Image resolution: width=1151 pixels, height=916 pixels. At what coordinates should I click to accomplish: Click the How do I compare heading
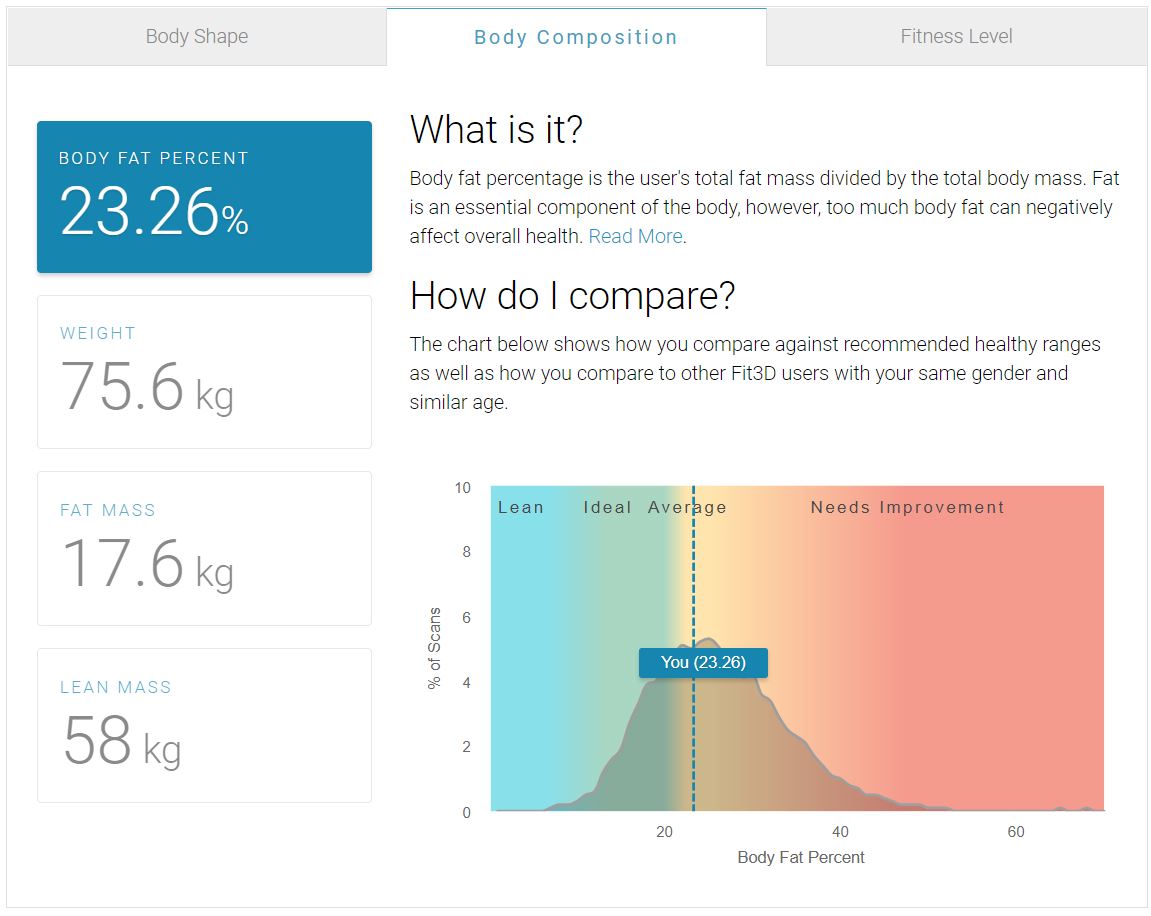coord(571,295)
